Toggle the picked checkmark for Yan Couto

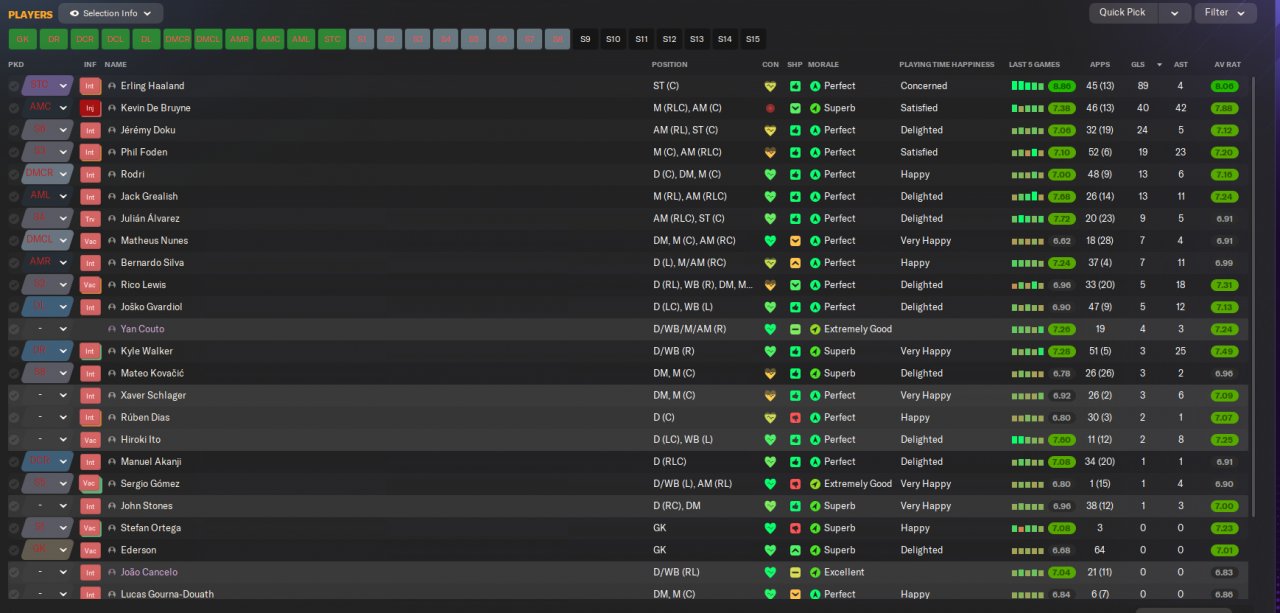point(14,329)
